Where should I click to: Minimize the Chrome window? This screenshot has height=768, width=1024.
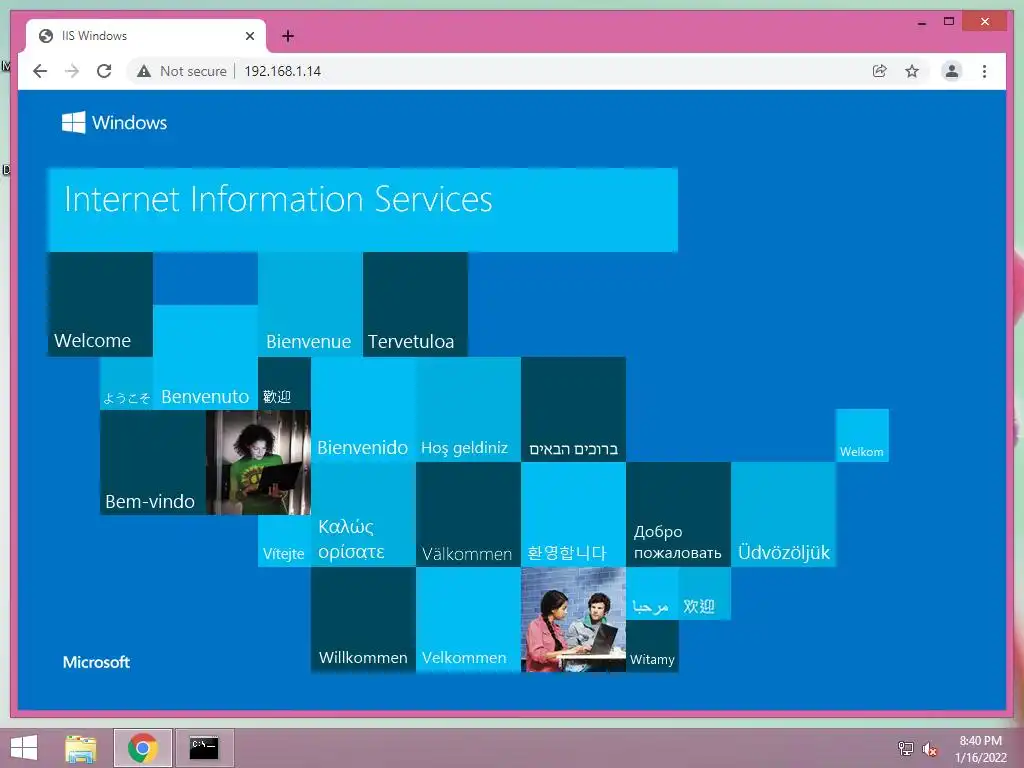[921, 22]
